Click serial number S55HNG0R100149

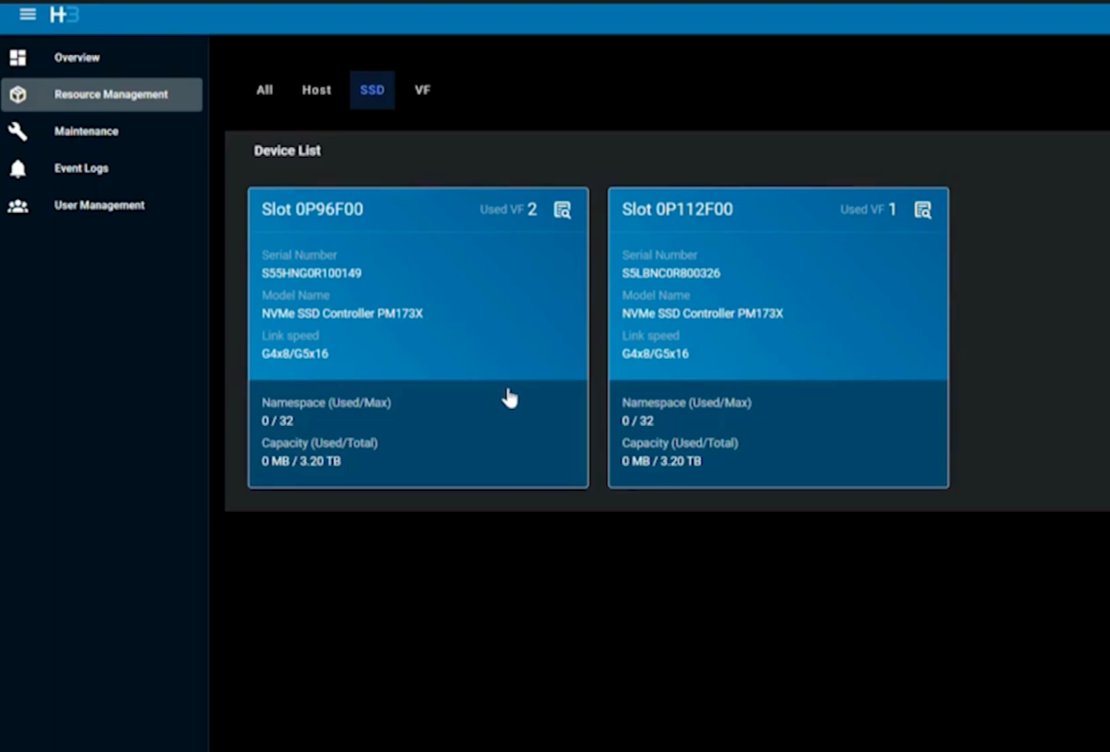tap(311, 273)
